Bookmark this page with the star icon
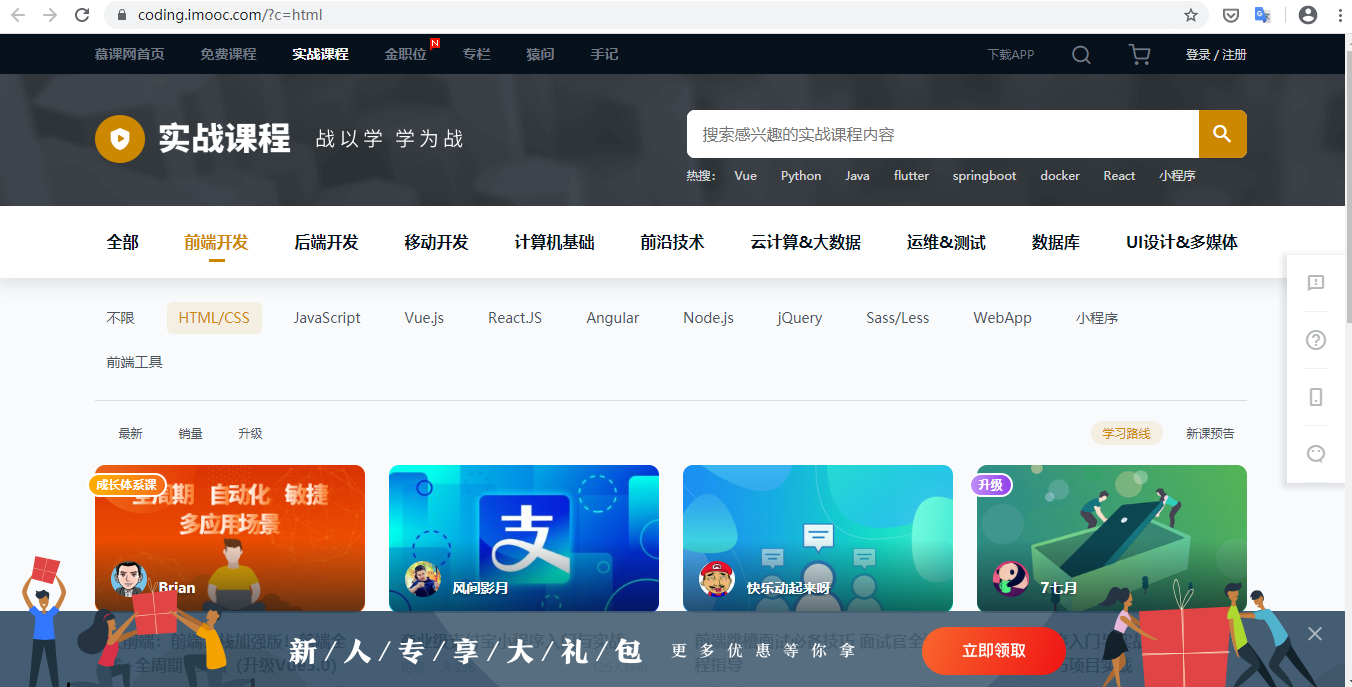Image resolution: width=1352 pixels, height=687 pixels. coord(1191,15)
